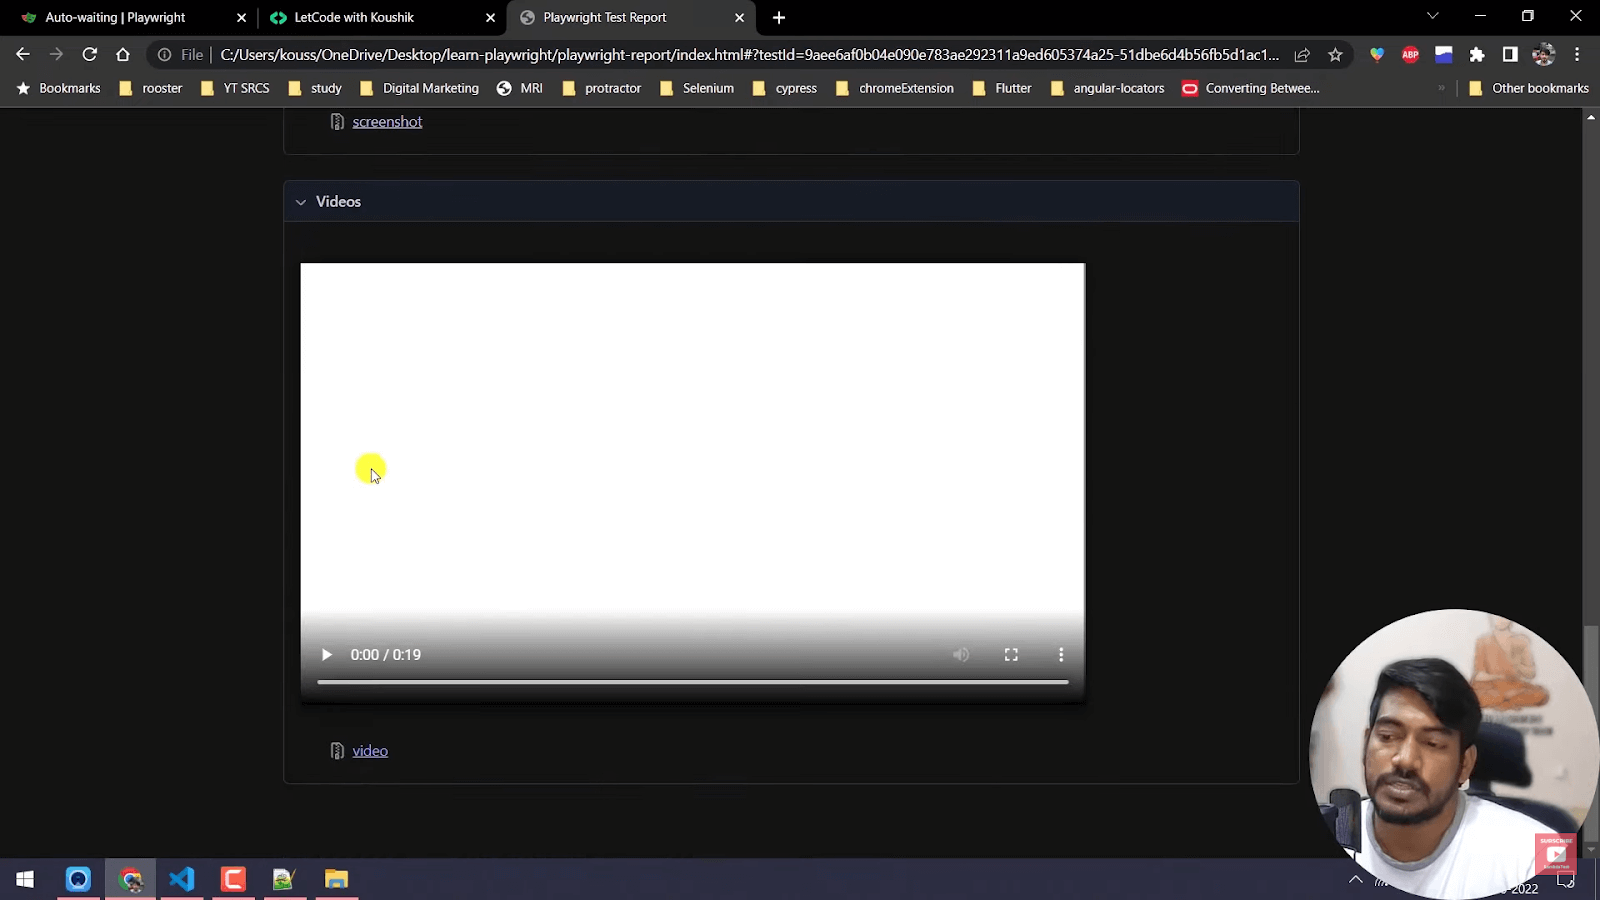Image resolution: width=1600 pixels, height=900 pixels.
Task: Open the video player's three-dot options menu
Action: (1061, 655)
